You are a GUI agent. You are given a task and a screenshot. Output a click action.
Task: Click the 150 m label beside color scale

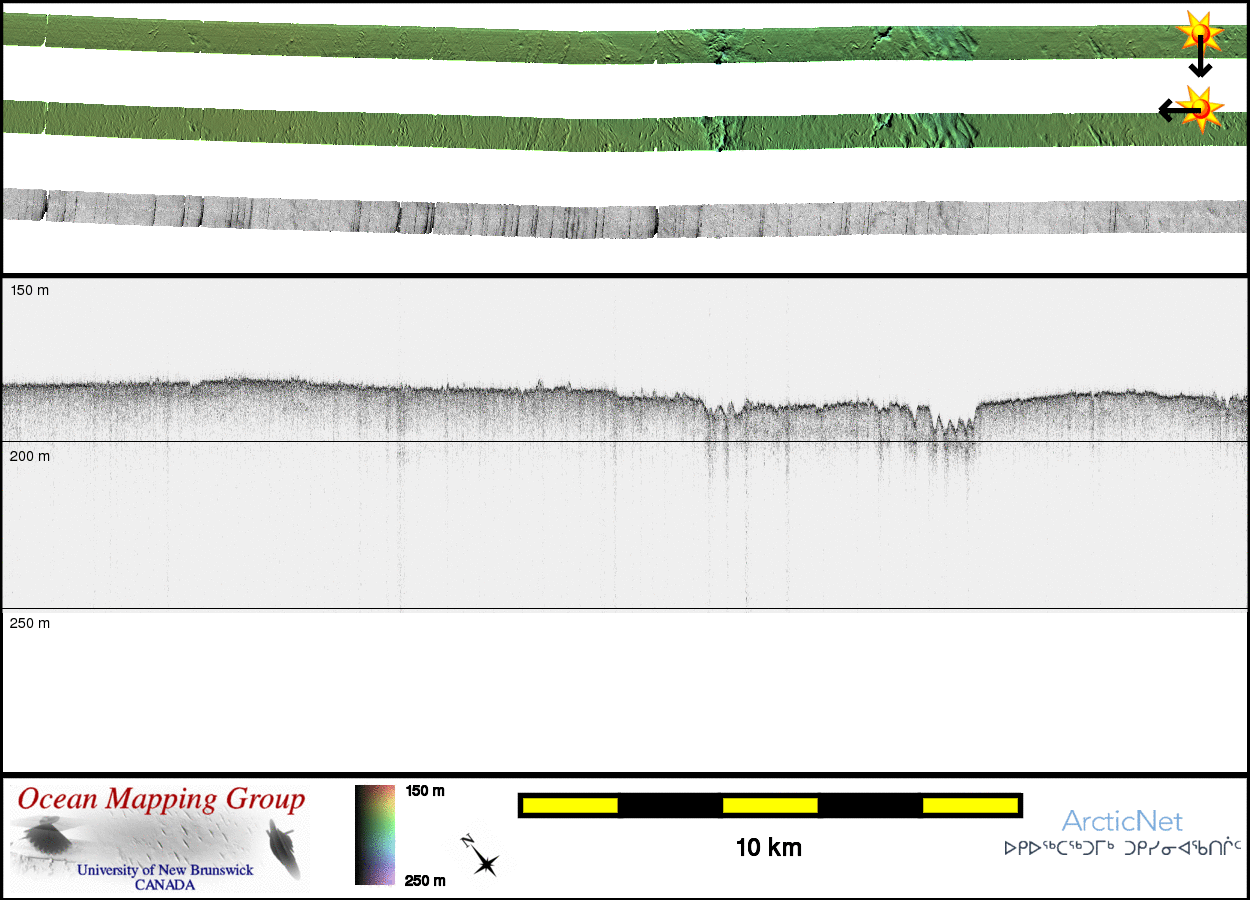(425, 791)
